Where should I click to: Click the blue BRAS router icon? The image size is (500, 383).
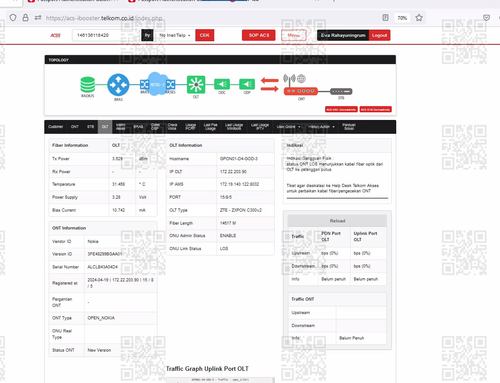118,85
